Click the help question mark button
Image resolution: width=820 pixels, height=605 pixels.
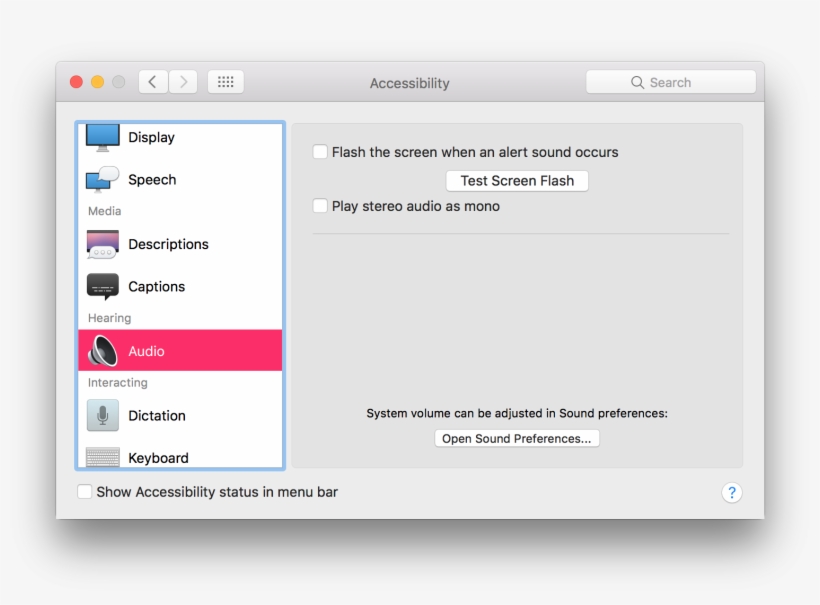click(731, 492)
